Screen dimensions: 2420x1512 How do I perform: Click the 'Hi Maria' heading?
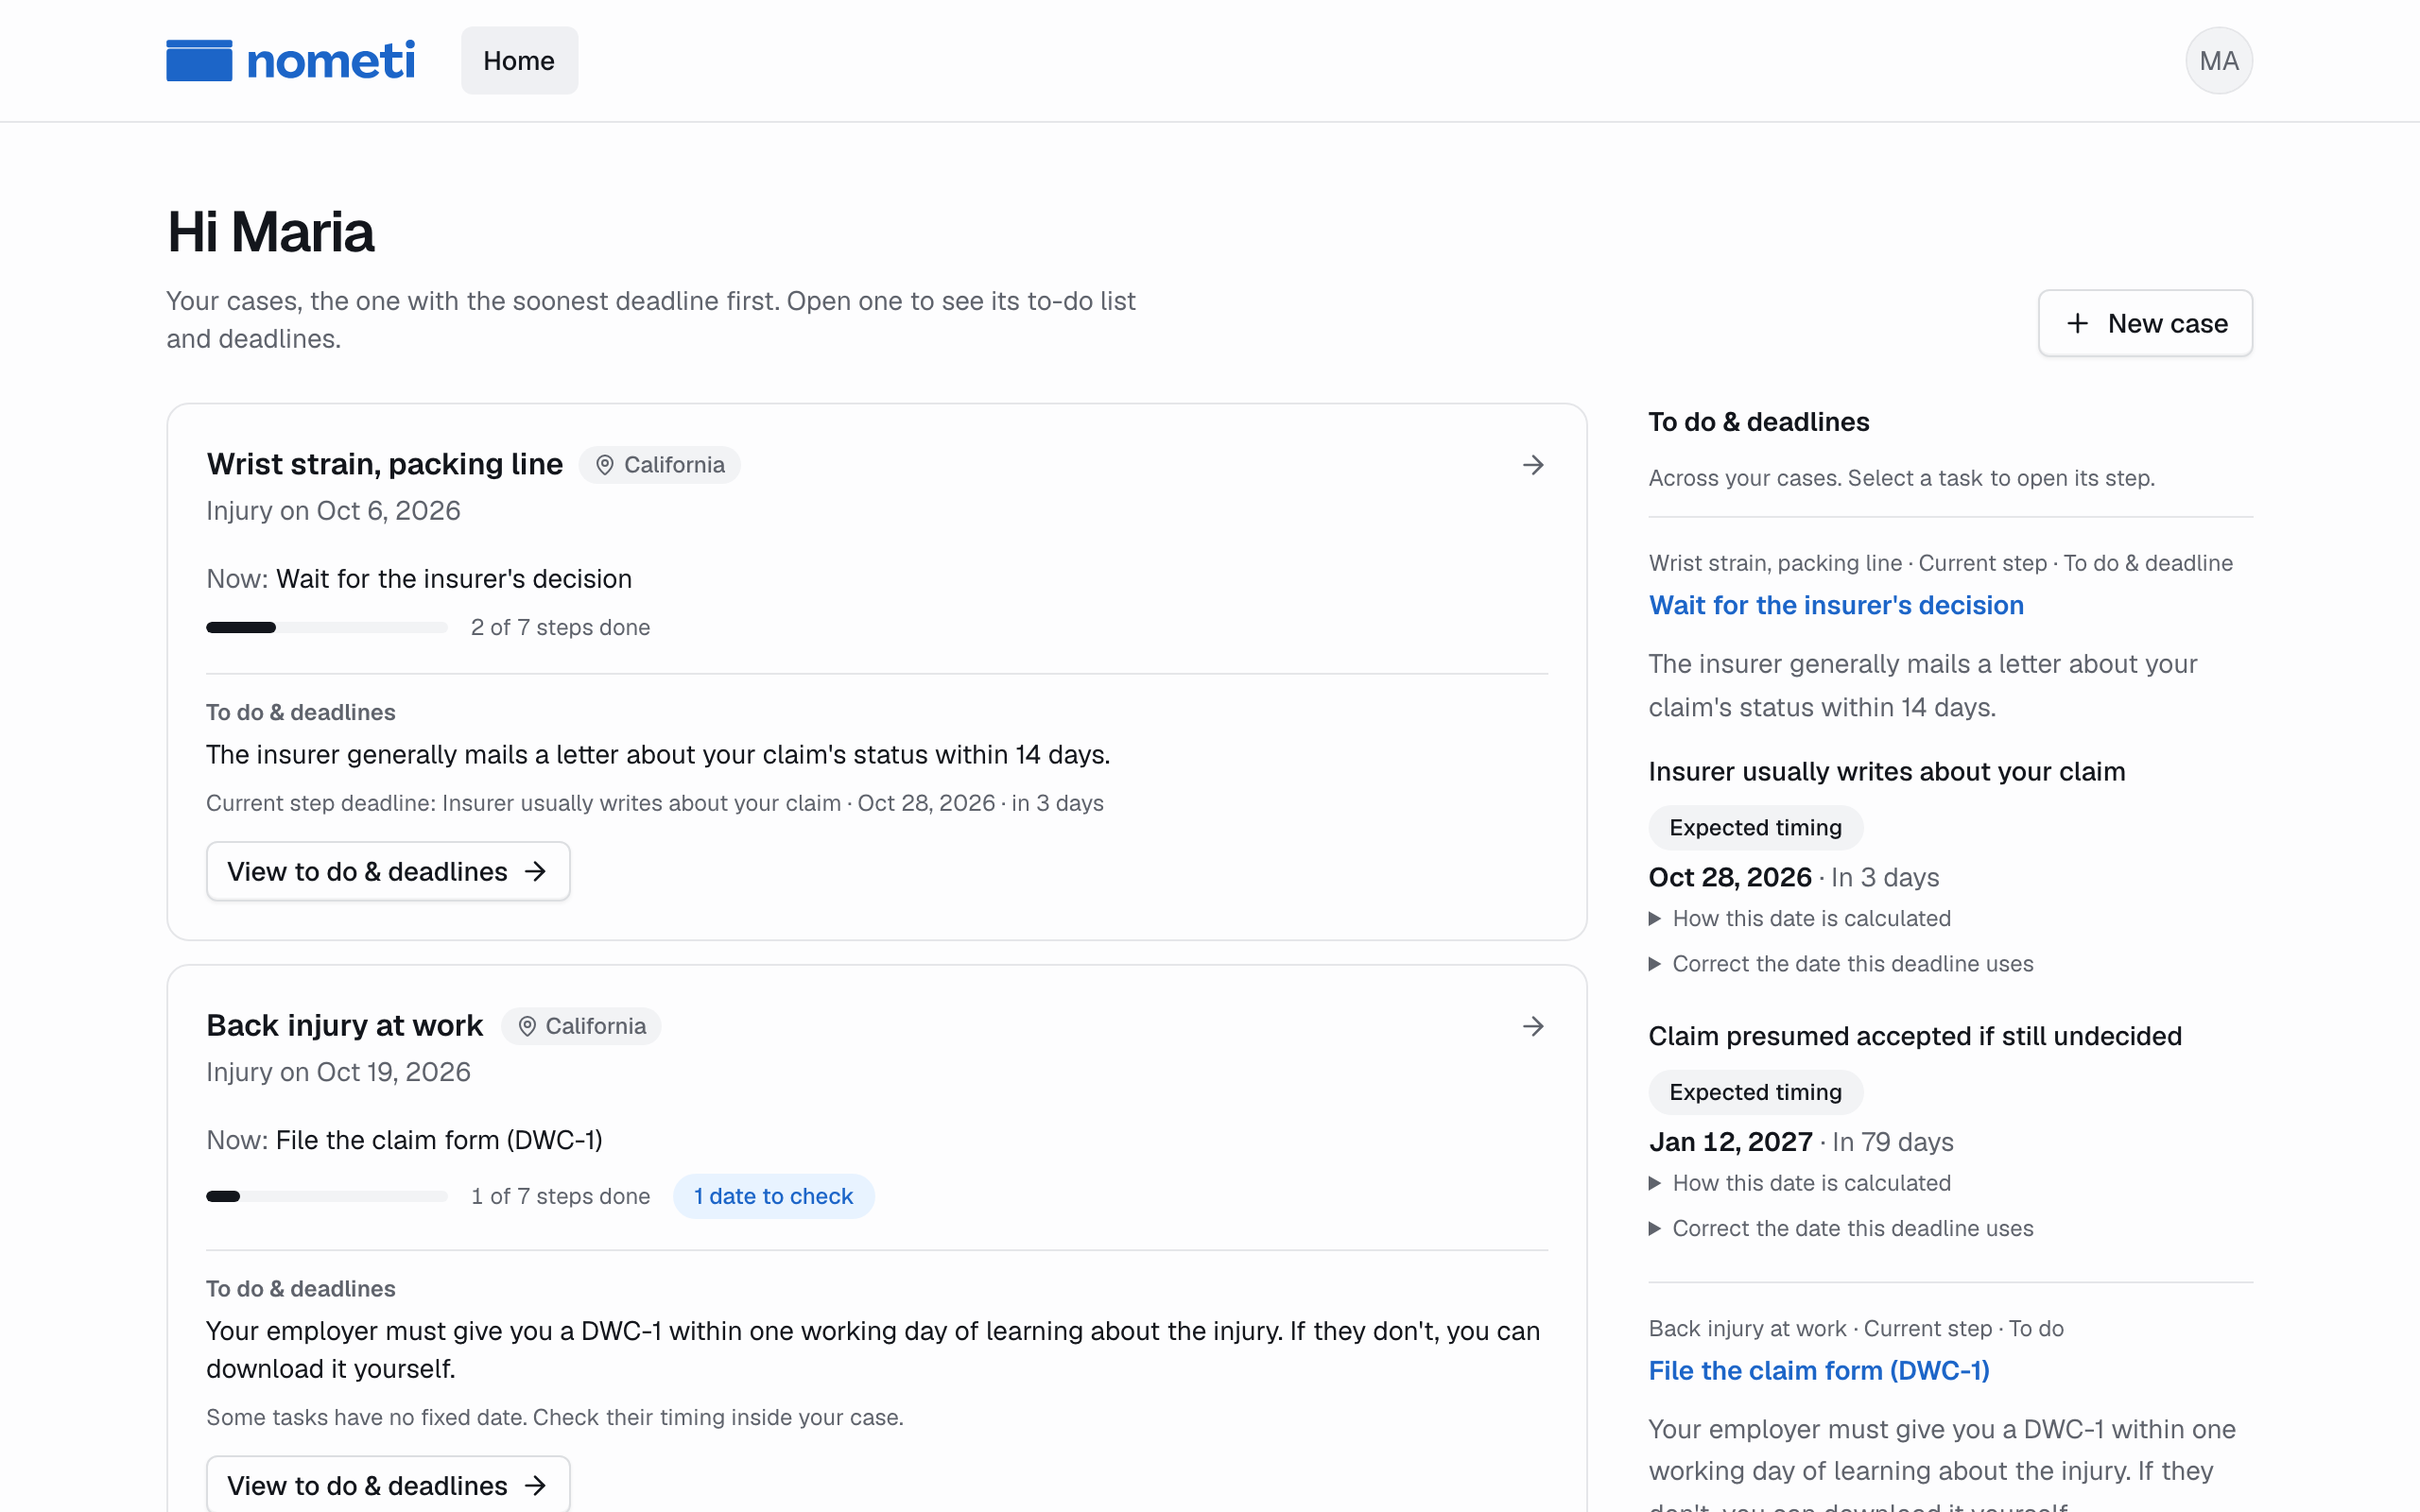(x=270, y=232)
